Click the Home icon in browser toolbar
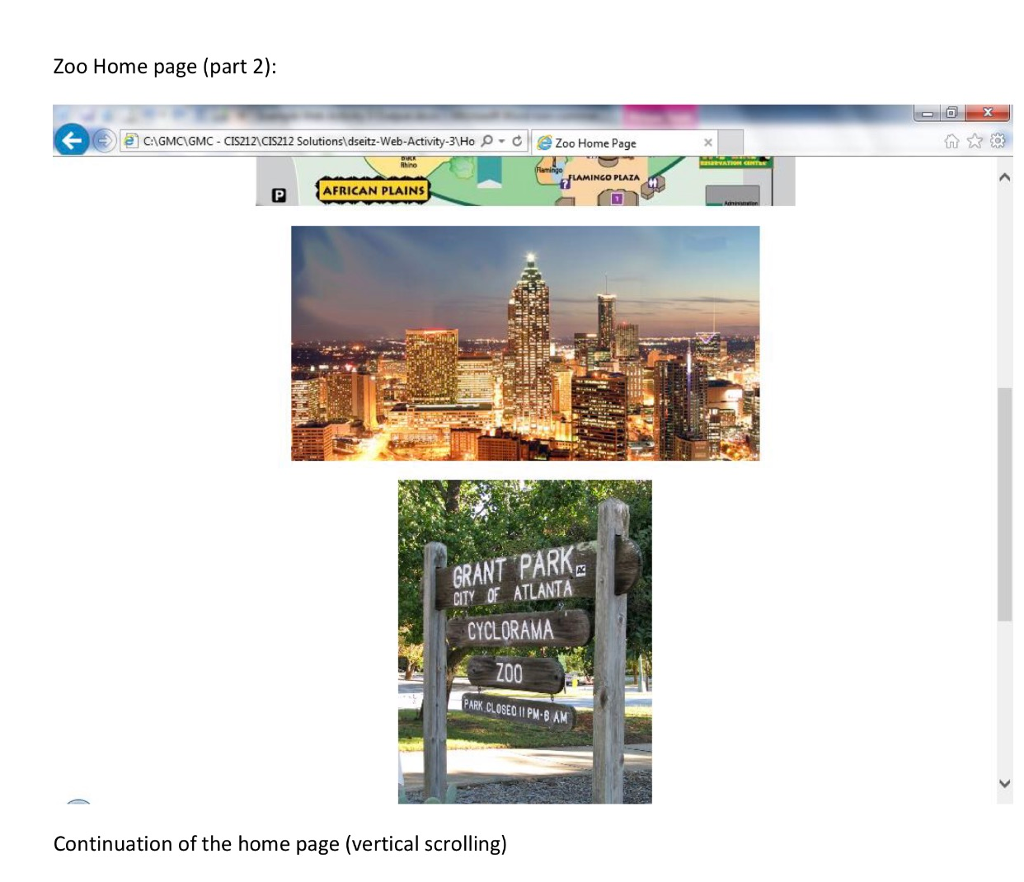 [x=952, y=142]
